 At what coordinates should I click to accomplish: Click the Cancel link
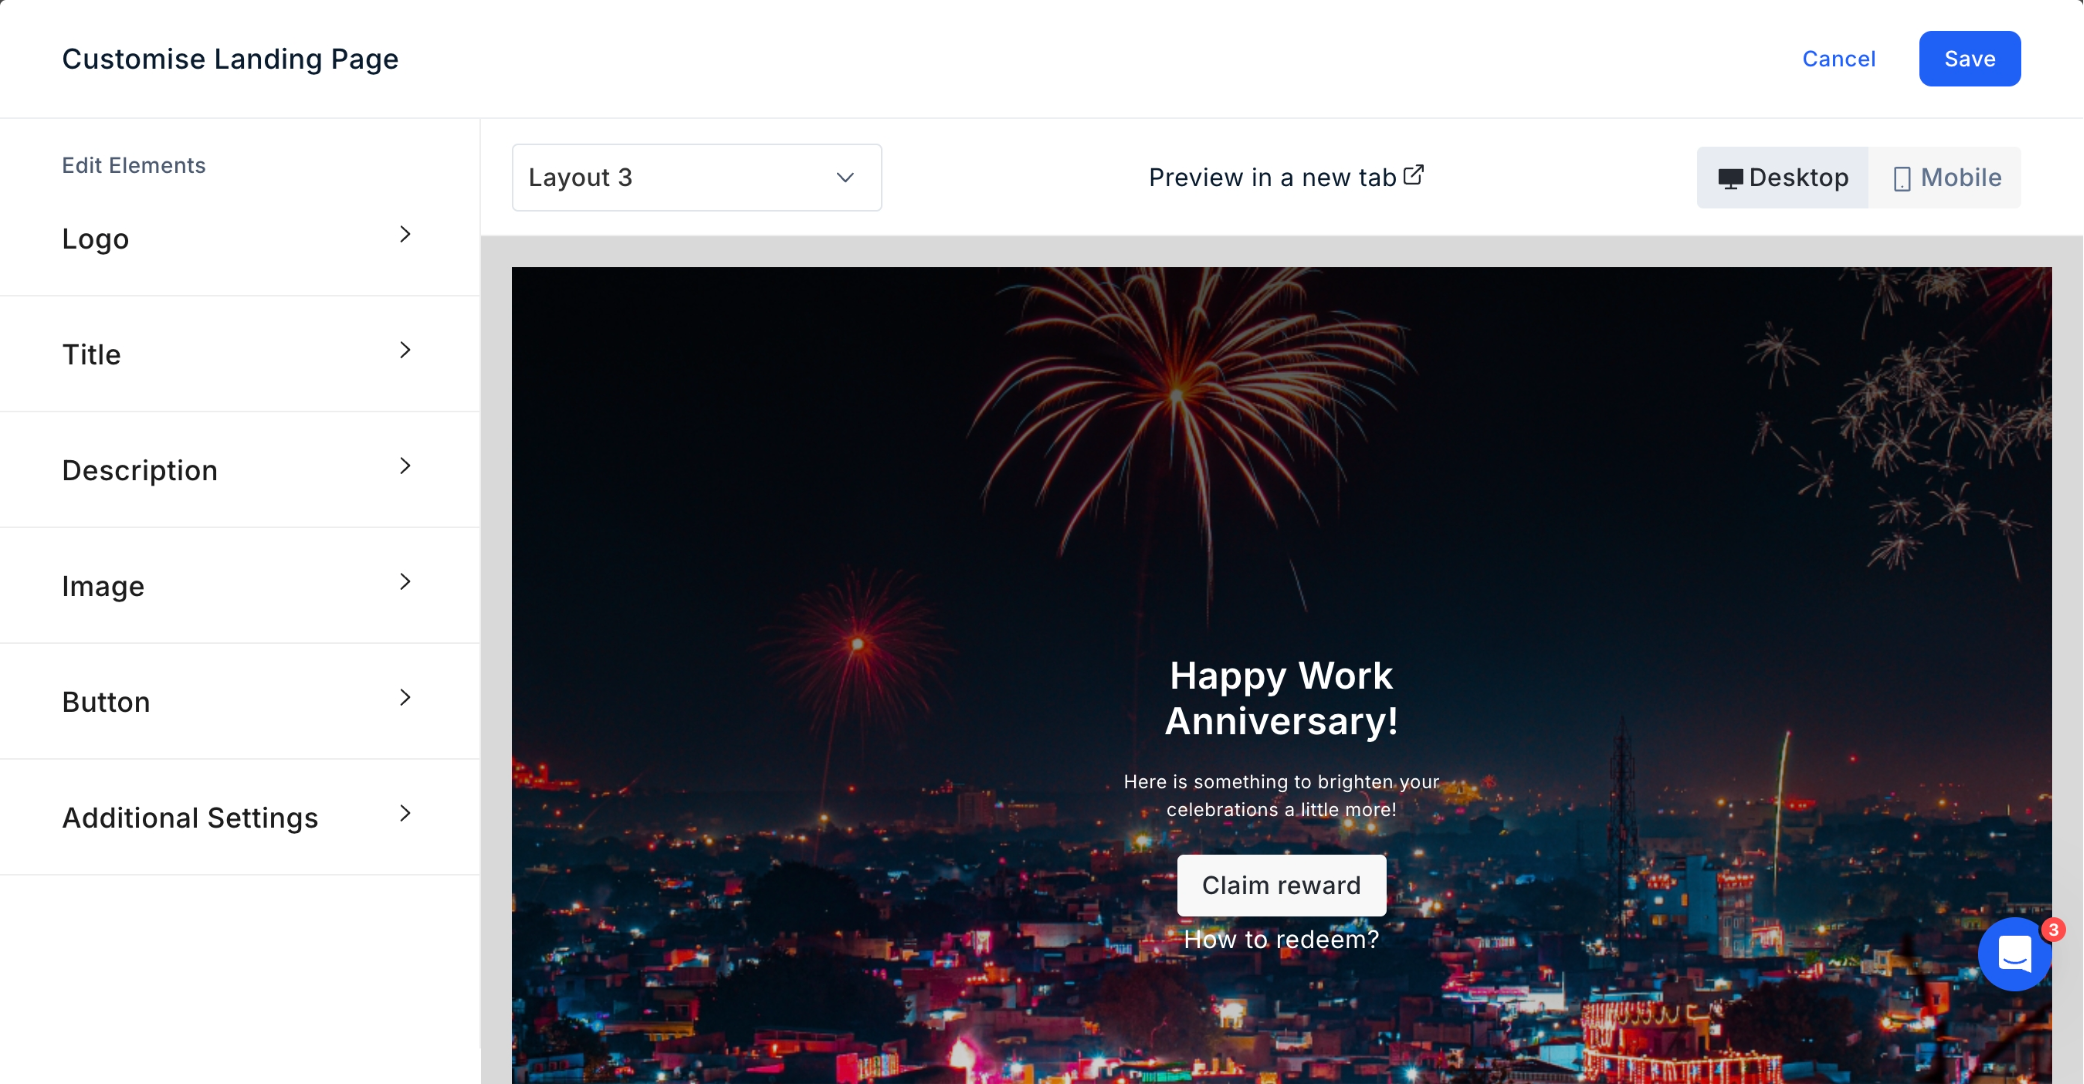[x=1838, y=59]
